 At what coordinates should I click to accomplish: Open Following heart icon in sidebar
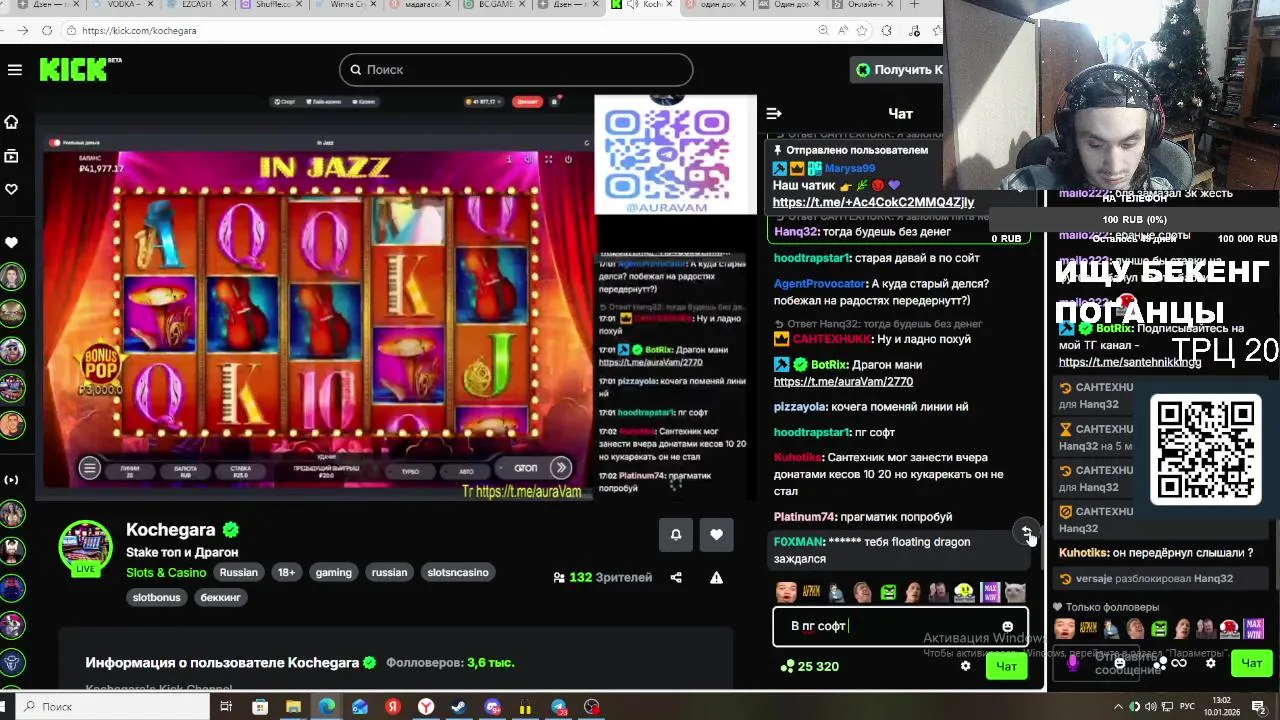pyautogui.click(x=12, y=189)
